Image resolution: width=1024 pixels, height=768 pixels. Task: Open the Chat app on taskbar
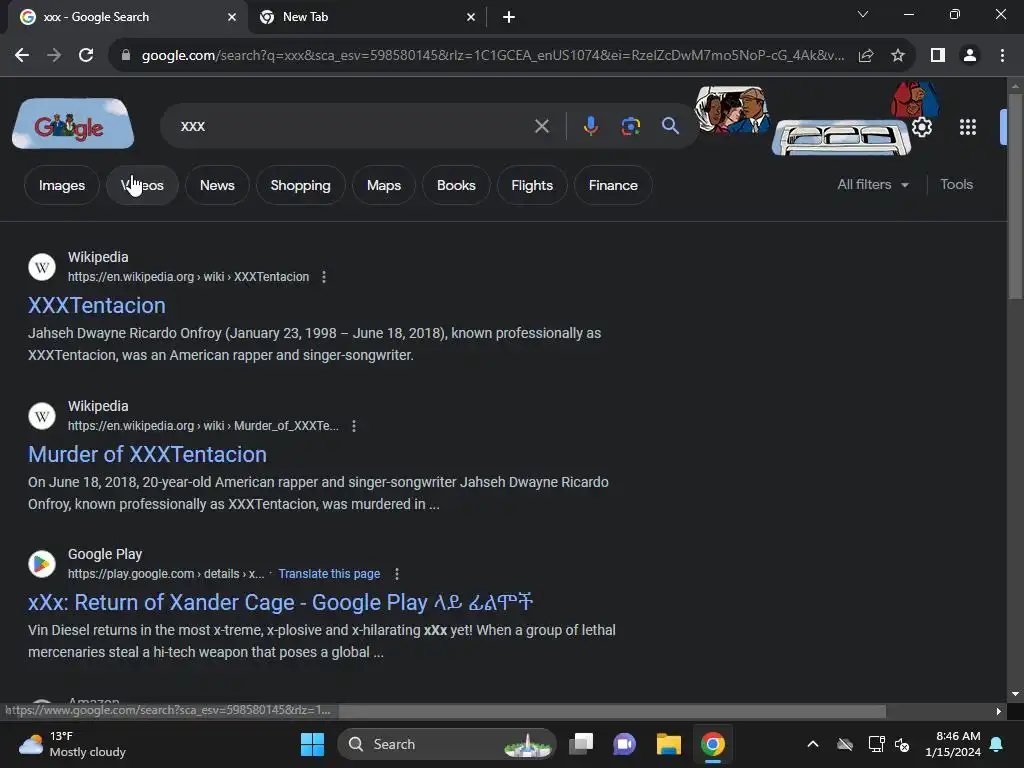pos(624,744)
